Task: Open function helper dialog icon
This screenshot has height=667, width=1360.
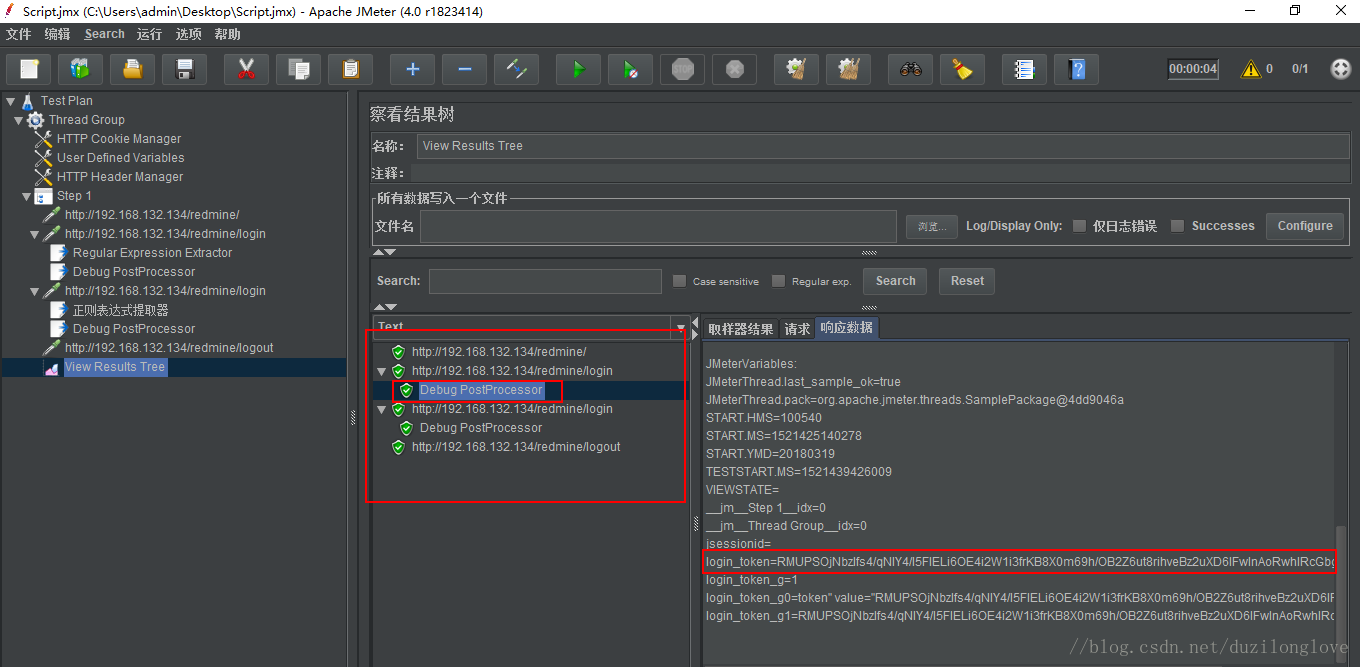Action: (x=1024, y=69)
